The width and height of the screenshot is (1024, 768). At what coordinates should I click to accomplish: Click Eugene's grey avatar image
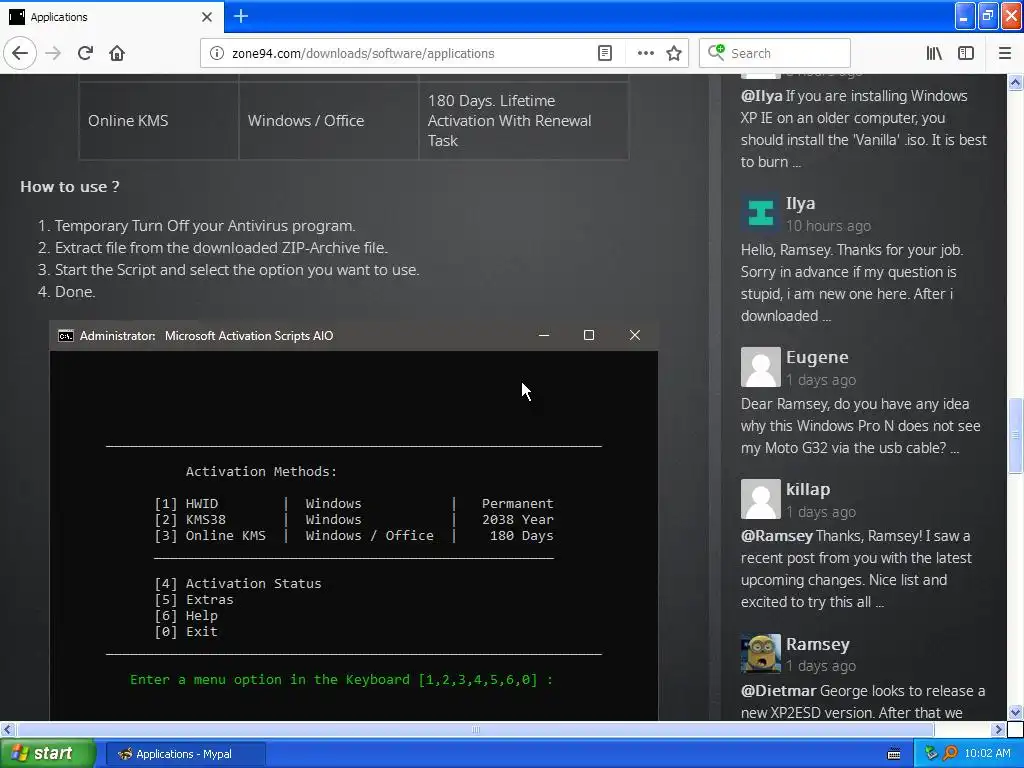pos(761,366)
